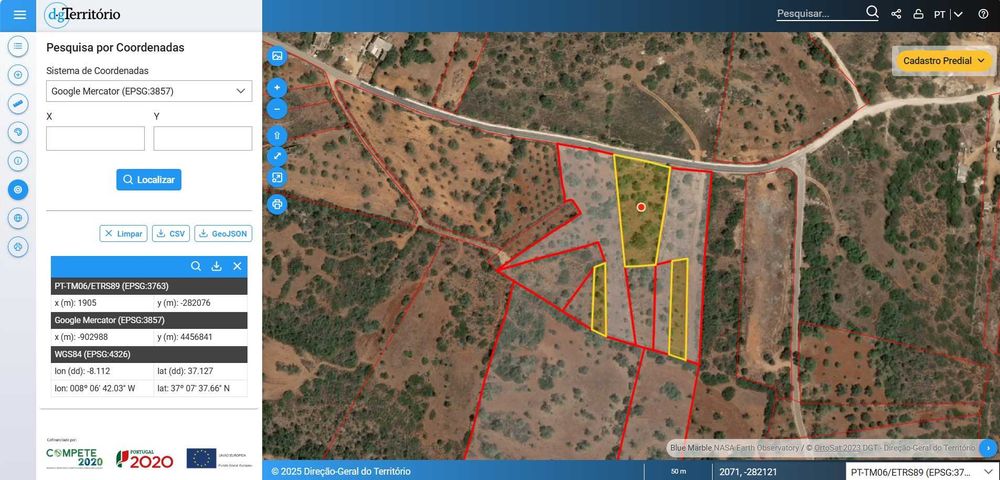This screenshot has width=1000, height=480.
Task: Open the Cadastro Predial layer dropdown
Action: (945, 61)
